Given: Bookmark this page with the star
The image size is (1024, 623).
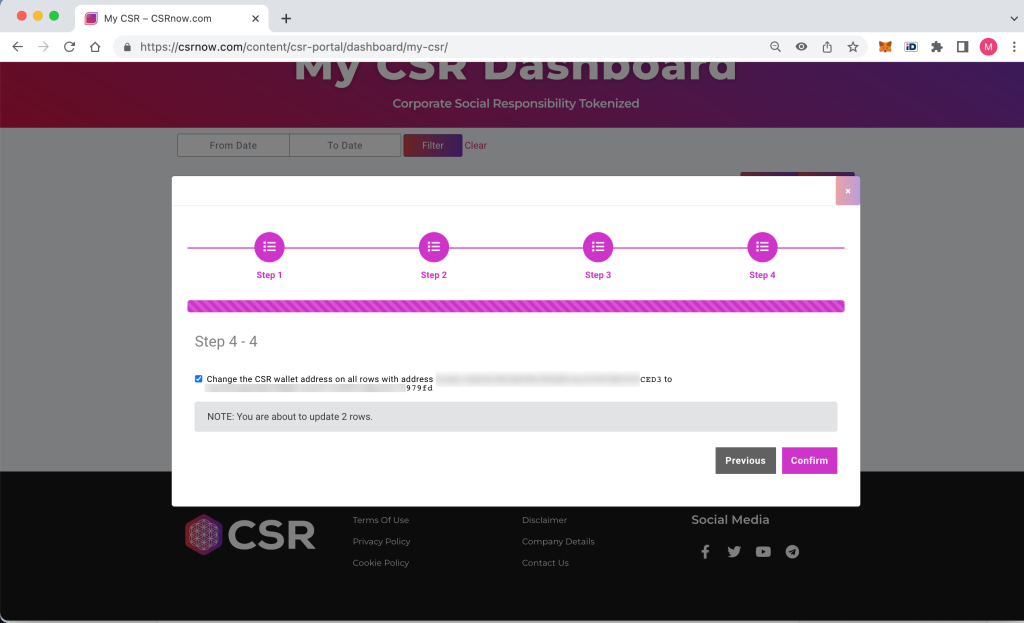Looking at the screenshot, I should (x=853, y=47).
